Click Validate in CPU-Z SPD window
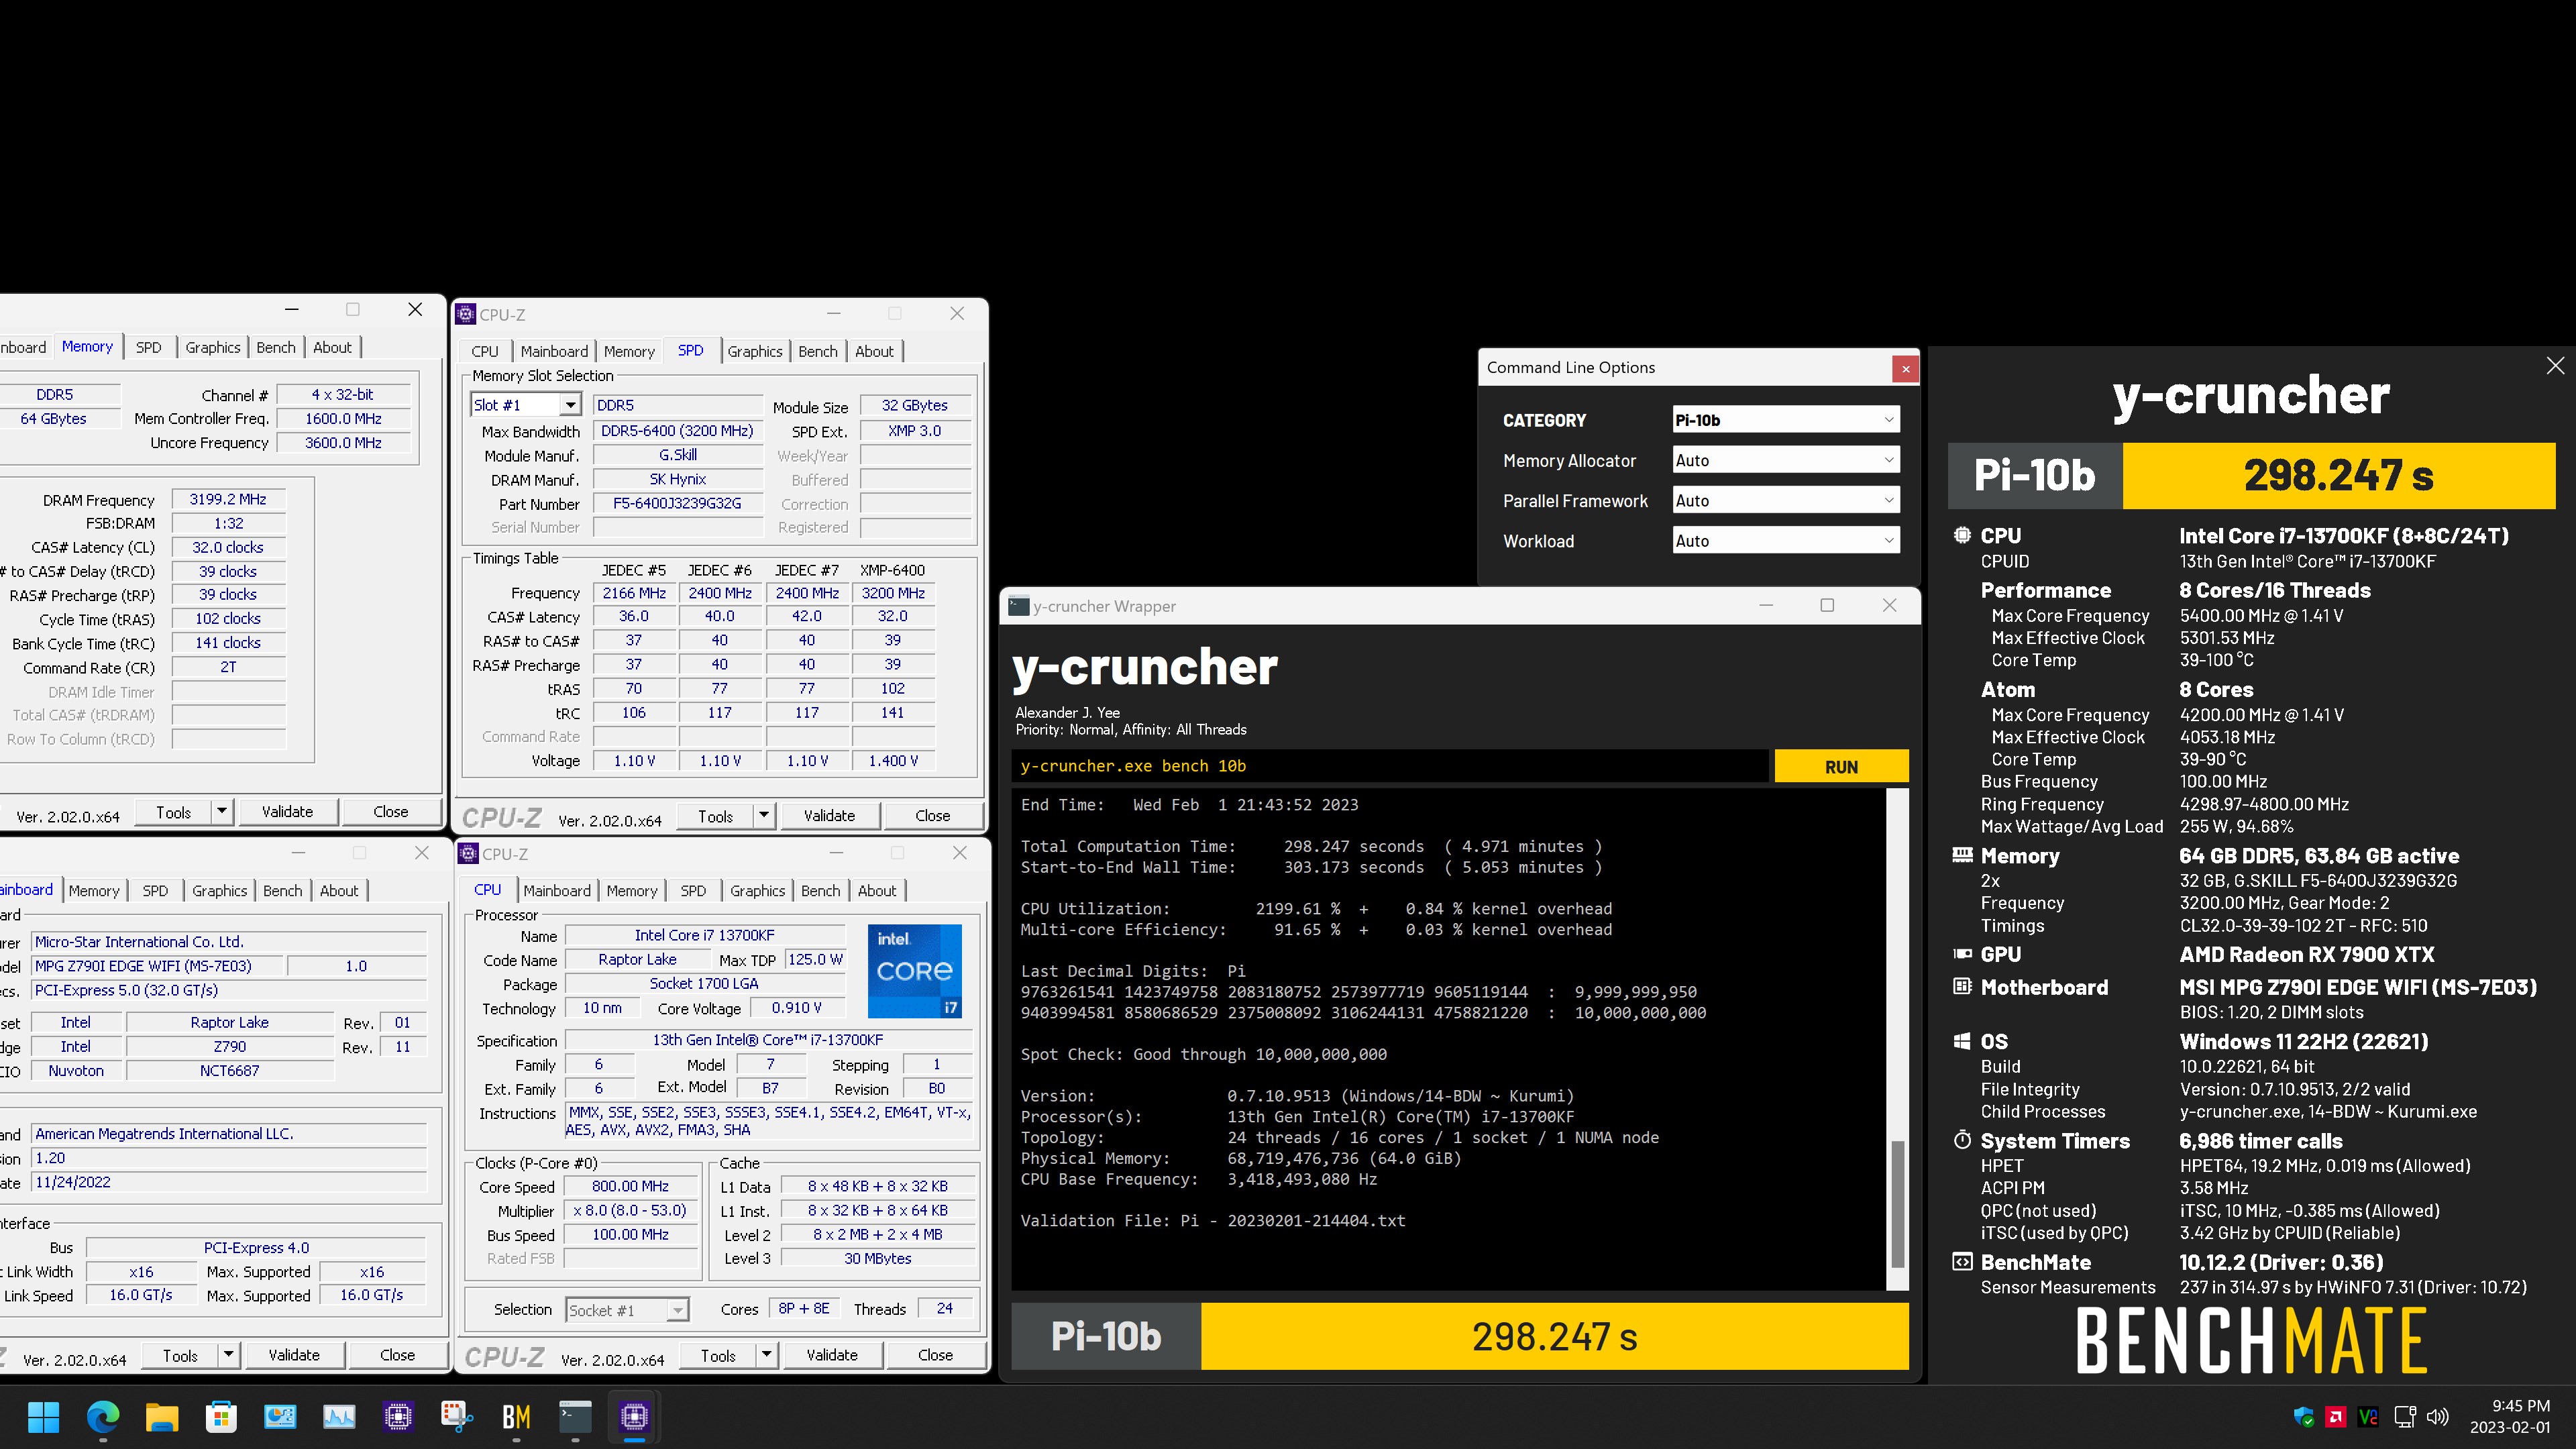 pos(829,816)
